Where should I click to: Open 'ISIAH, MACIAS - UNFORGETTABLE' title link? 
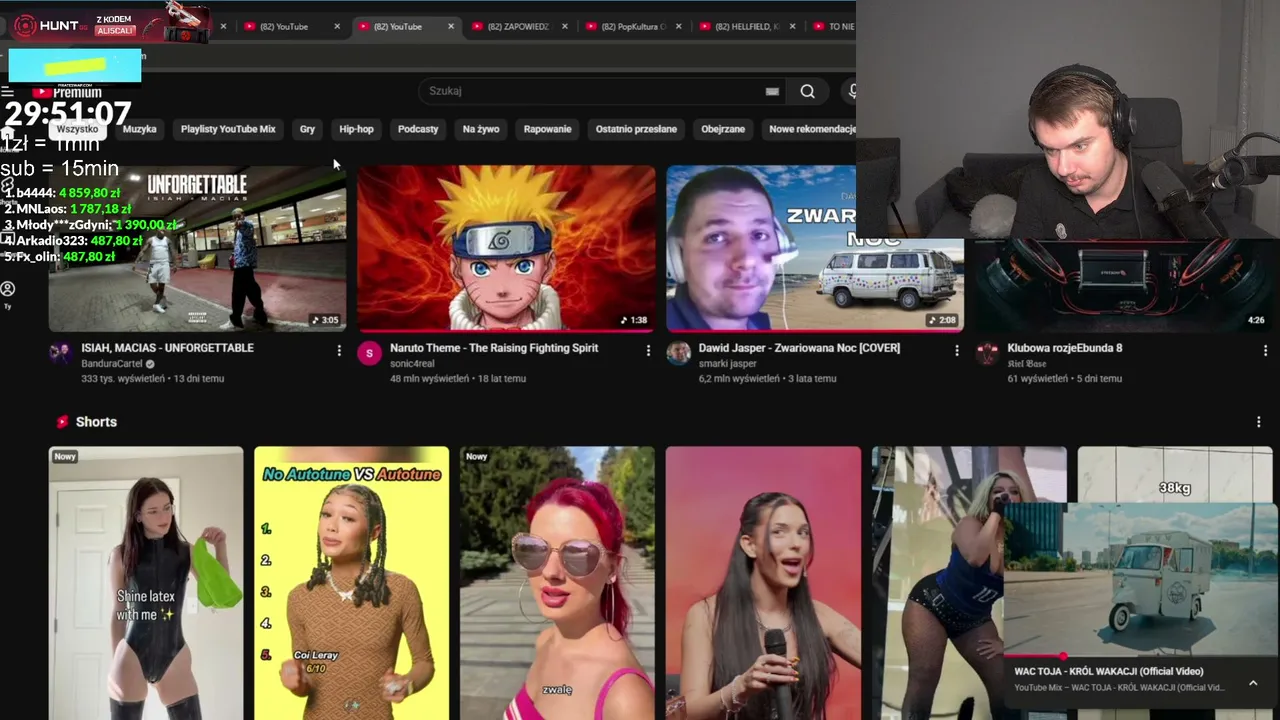point(167,348)
